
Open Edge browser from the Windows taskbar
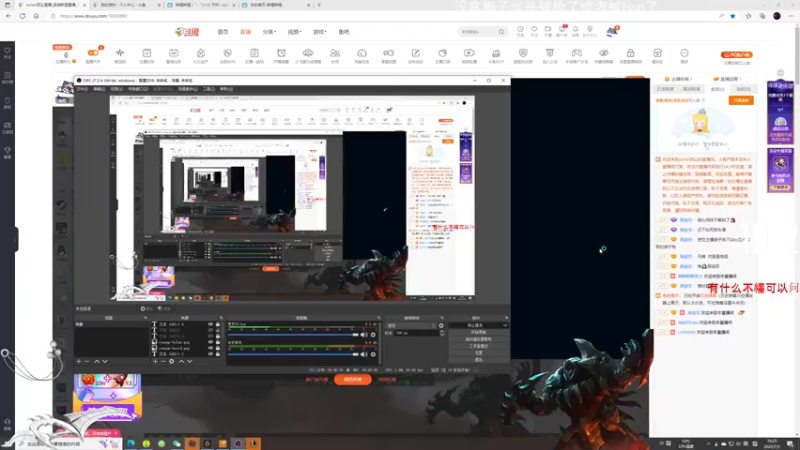(x=131, y=443)
